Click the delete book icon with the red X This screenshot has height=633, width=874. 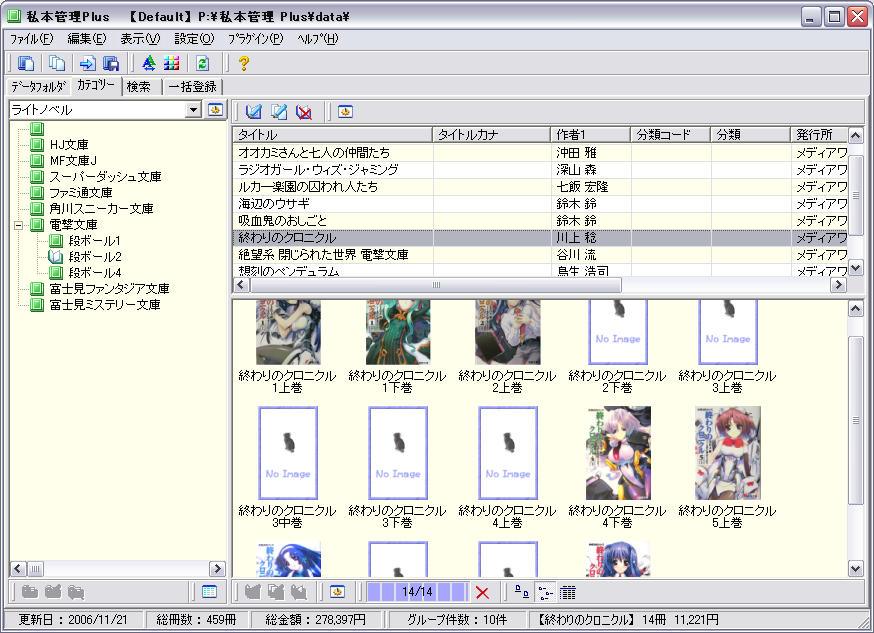(x=304, y=111)
